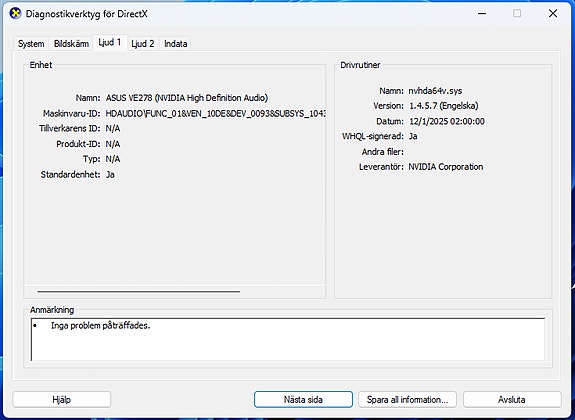Click Spara all information button

(407, 399)
